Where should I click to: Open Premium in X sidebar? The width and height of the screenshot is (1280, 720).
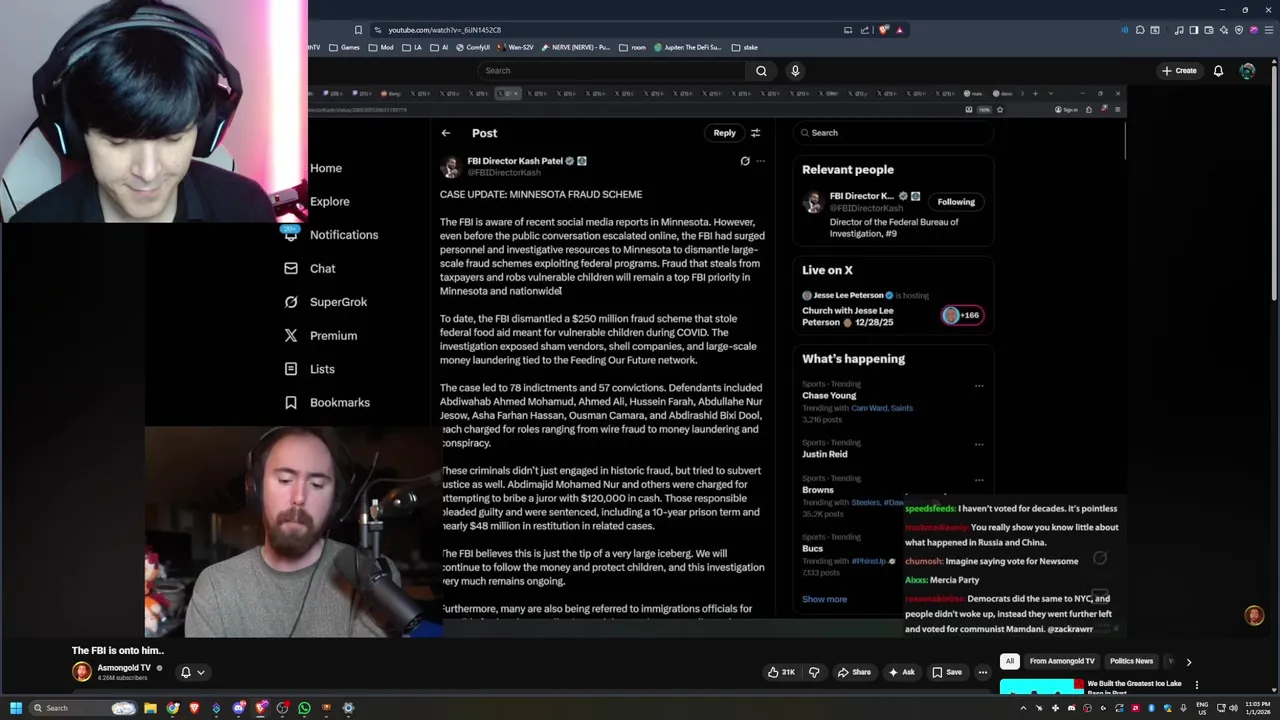pyautogui.click(x=321, y=336)
